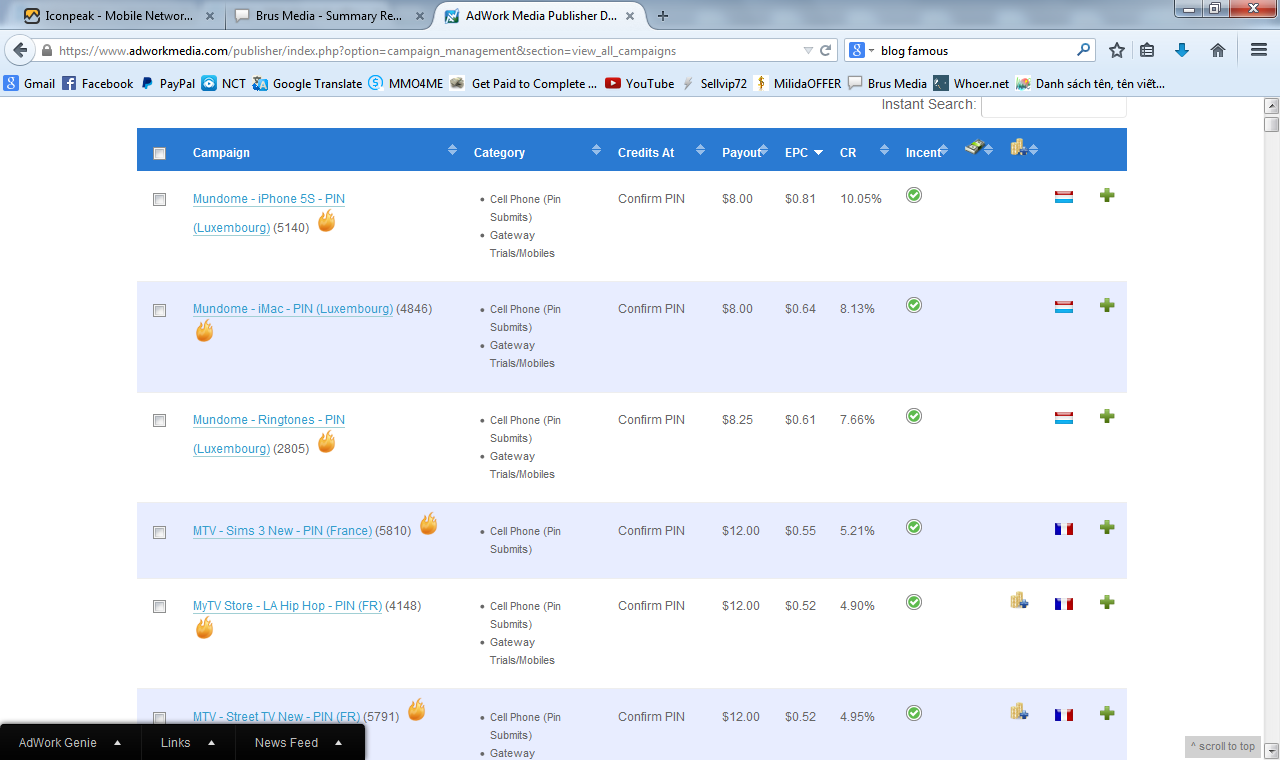Screen dimensions: 1280x760
Task: Click the scroll to top button
Action: [1222, 747]
